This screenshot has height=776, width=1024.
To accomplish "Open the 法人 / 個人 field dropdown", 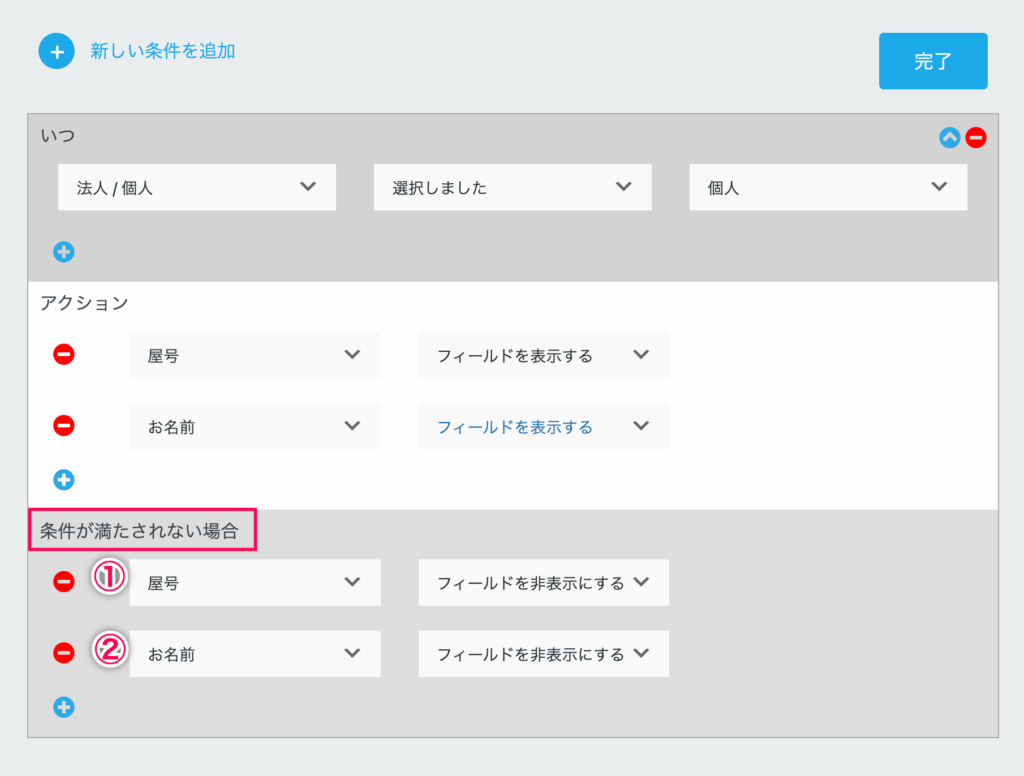I will [x=197, y=187].
